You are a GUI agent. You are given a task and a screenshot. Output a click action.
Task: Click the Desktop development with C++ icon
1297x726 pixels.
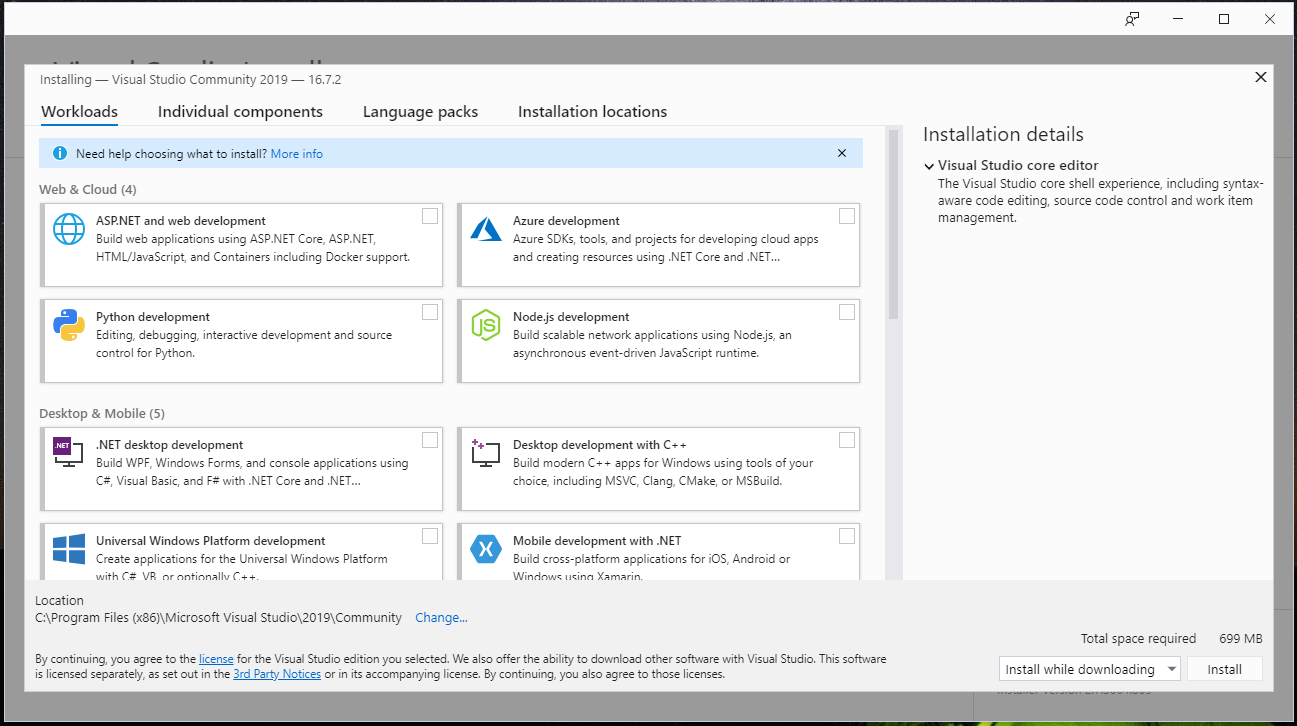(486, 453)
